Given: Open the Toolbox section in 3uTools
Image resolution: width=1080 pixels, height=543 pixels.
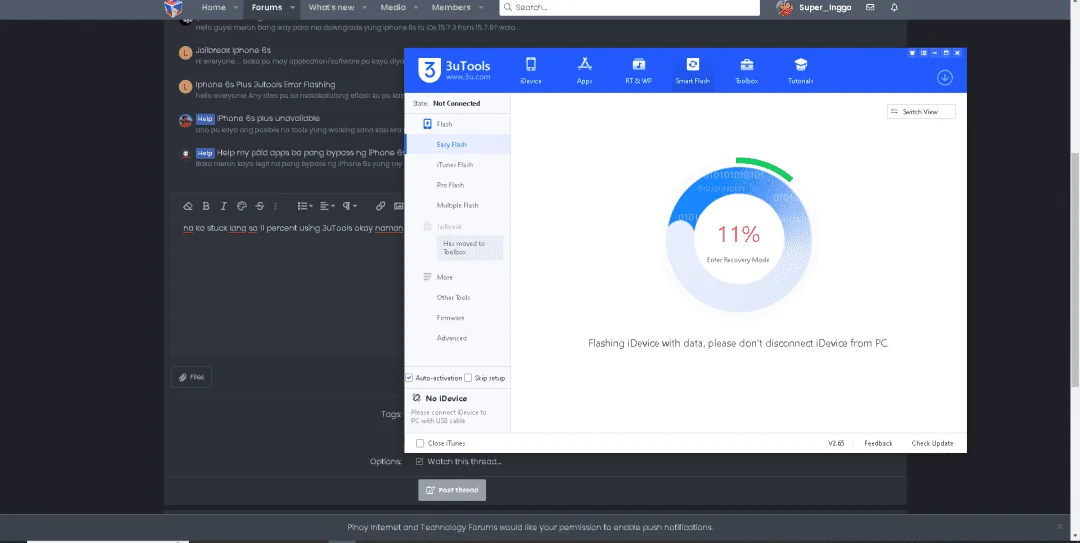Looking at the screenshot, I should coord(746,70).
